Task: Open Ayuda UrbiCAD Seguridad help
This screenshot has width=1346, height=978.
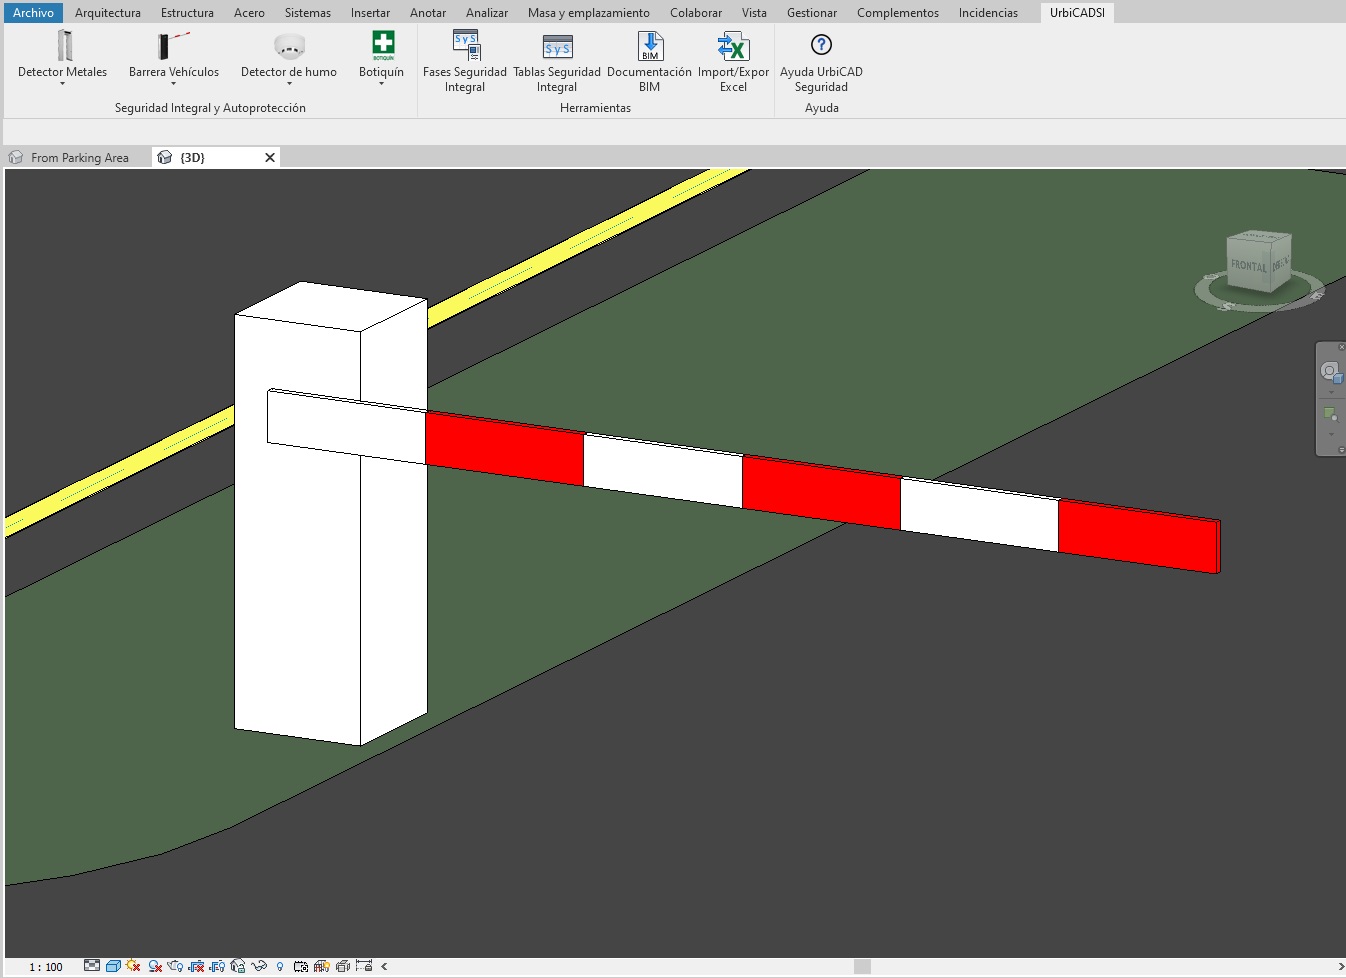Action: click(x=821, y=47)
